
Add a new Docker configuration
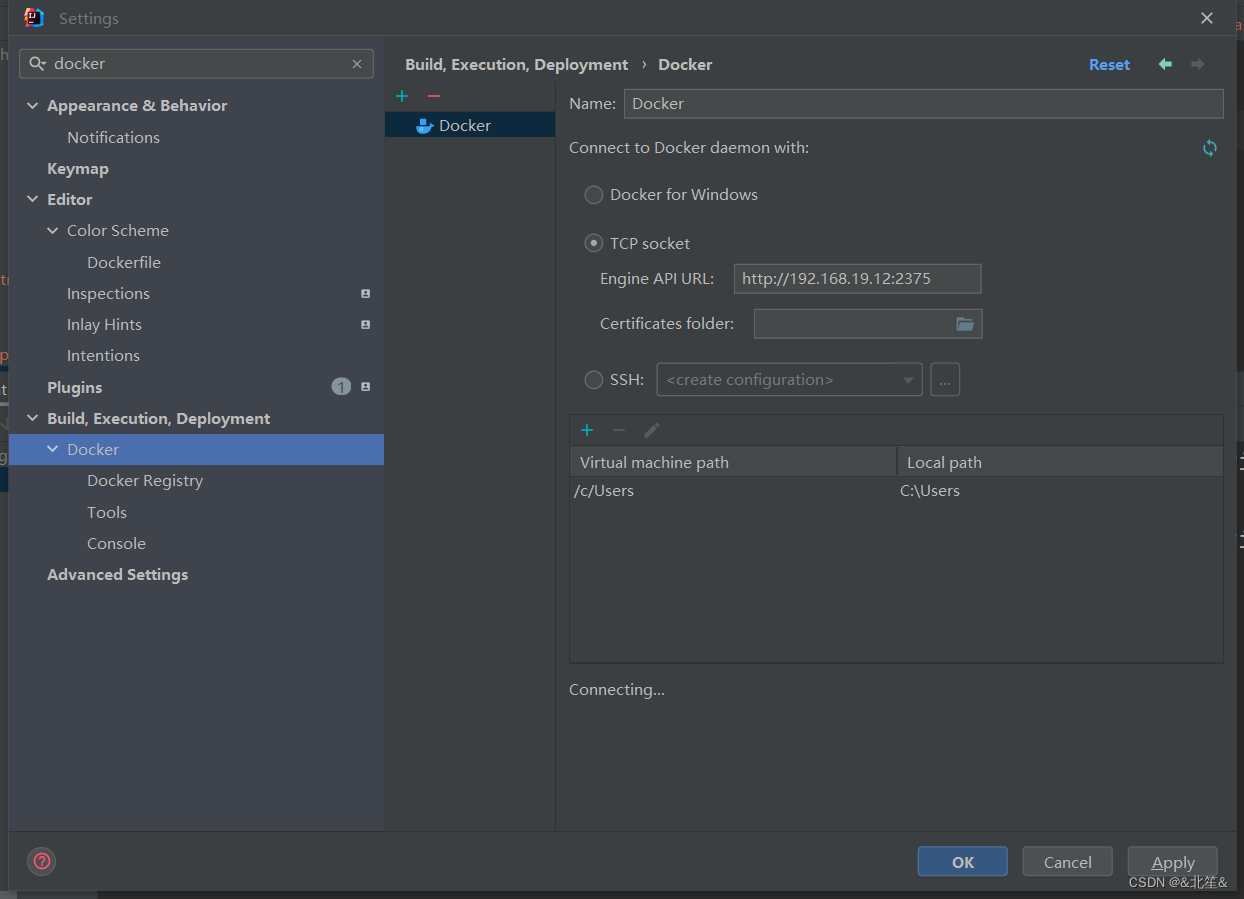click(x=401, y=96)
